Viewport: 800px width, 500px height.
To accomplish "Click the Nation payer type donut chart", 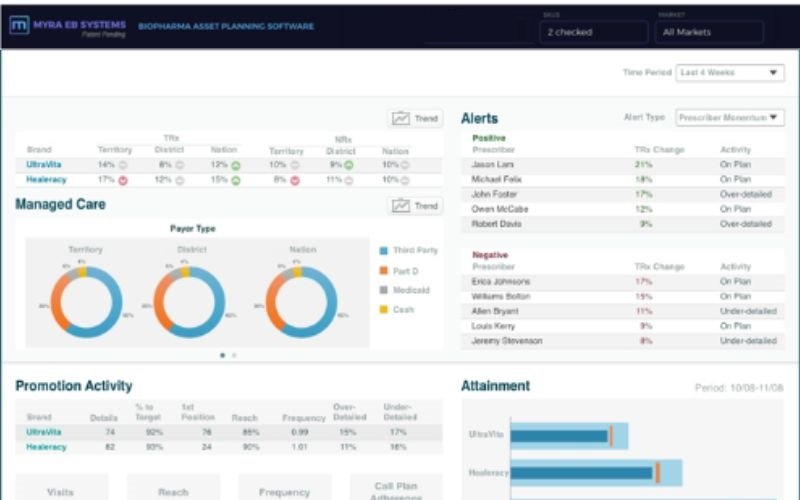I will pos(302,302).
